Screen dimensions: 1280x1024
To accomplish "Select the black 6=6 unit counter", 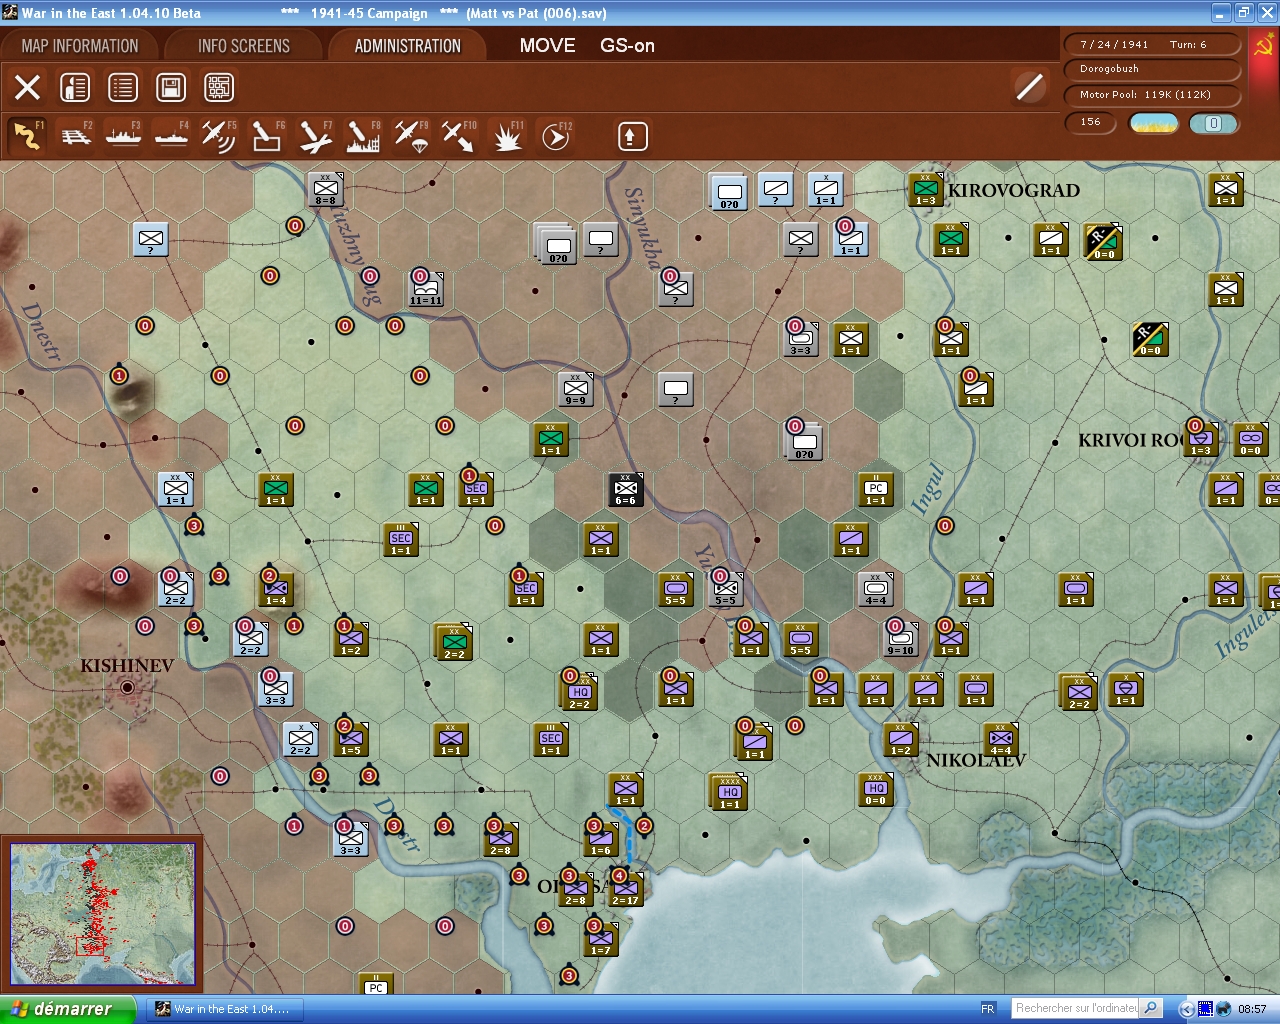I will coord(626,490).
